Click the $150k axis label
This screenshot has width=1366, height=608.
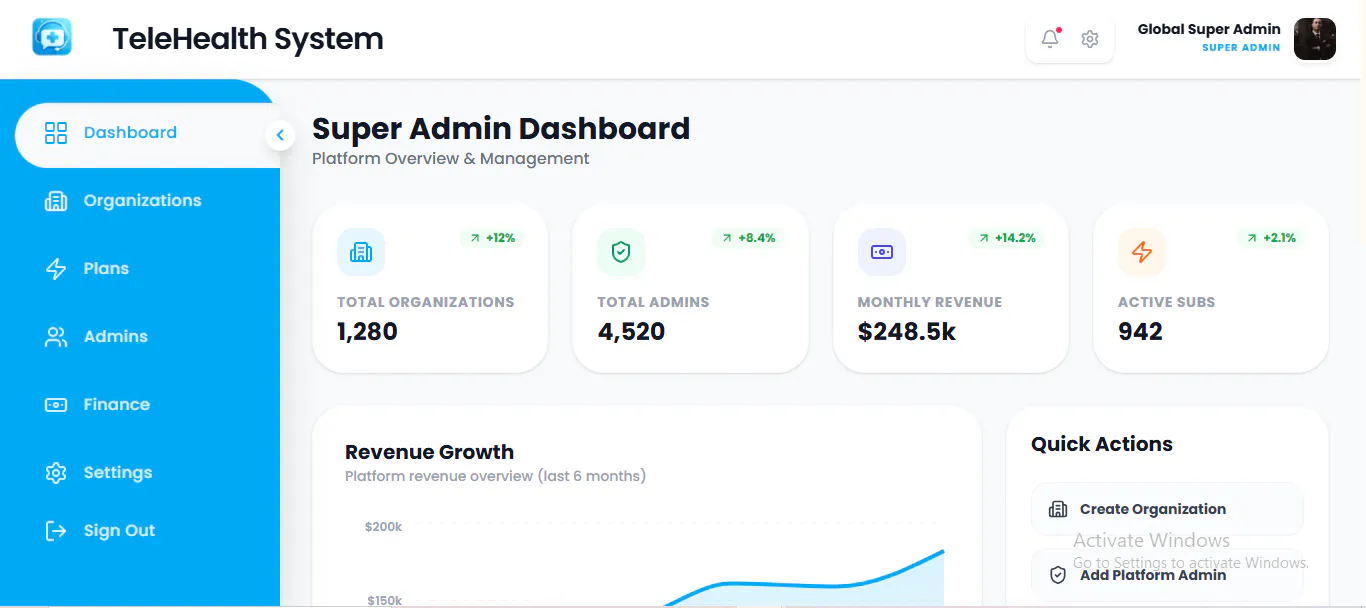pyautogui.click(x=384, y=600)
